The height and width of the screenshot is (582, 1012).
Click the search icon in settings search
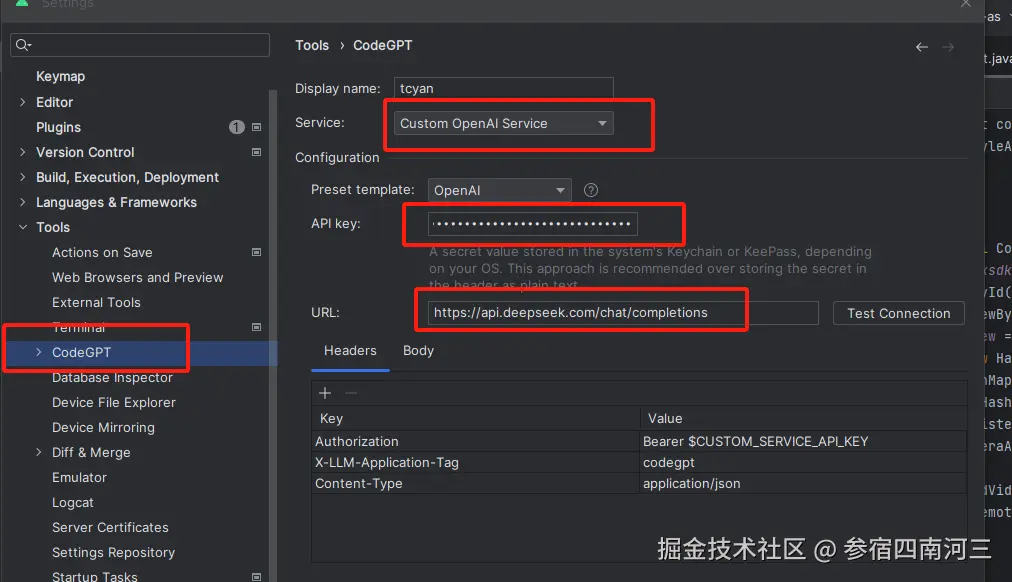tap(24, 45)
